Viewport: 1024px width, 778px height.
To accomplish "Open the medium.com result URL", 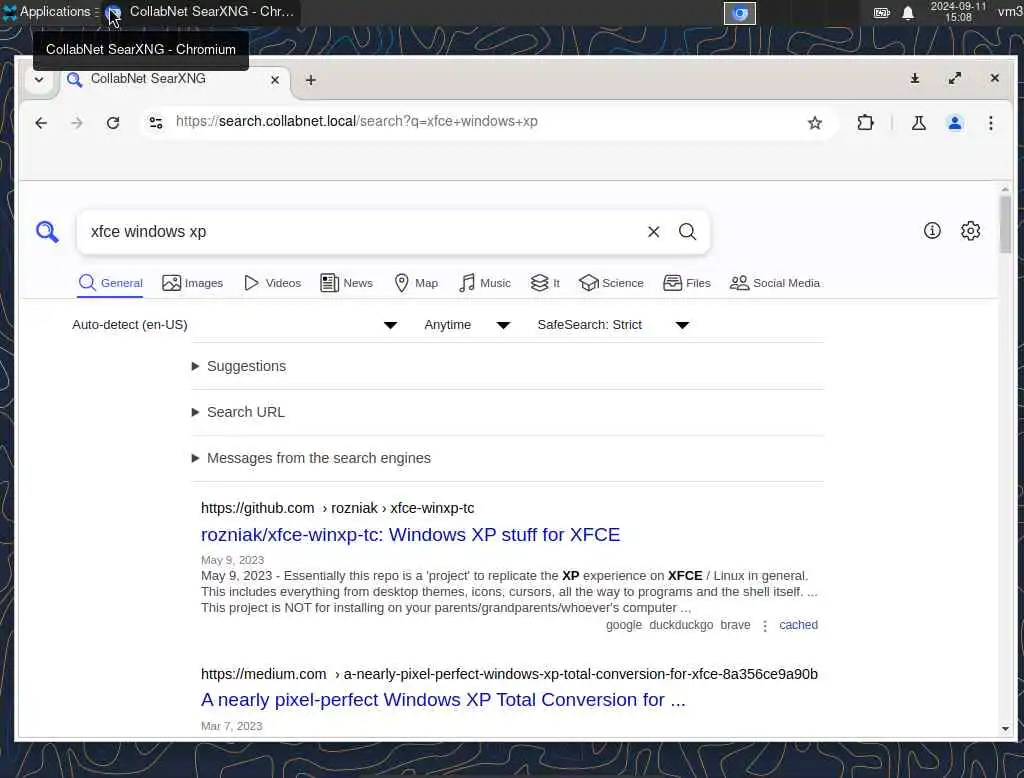I will pos(509,674).
